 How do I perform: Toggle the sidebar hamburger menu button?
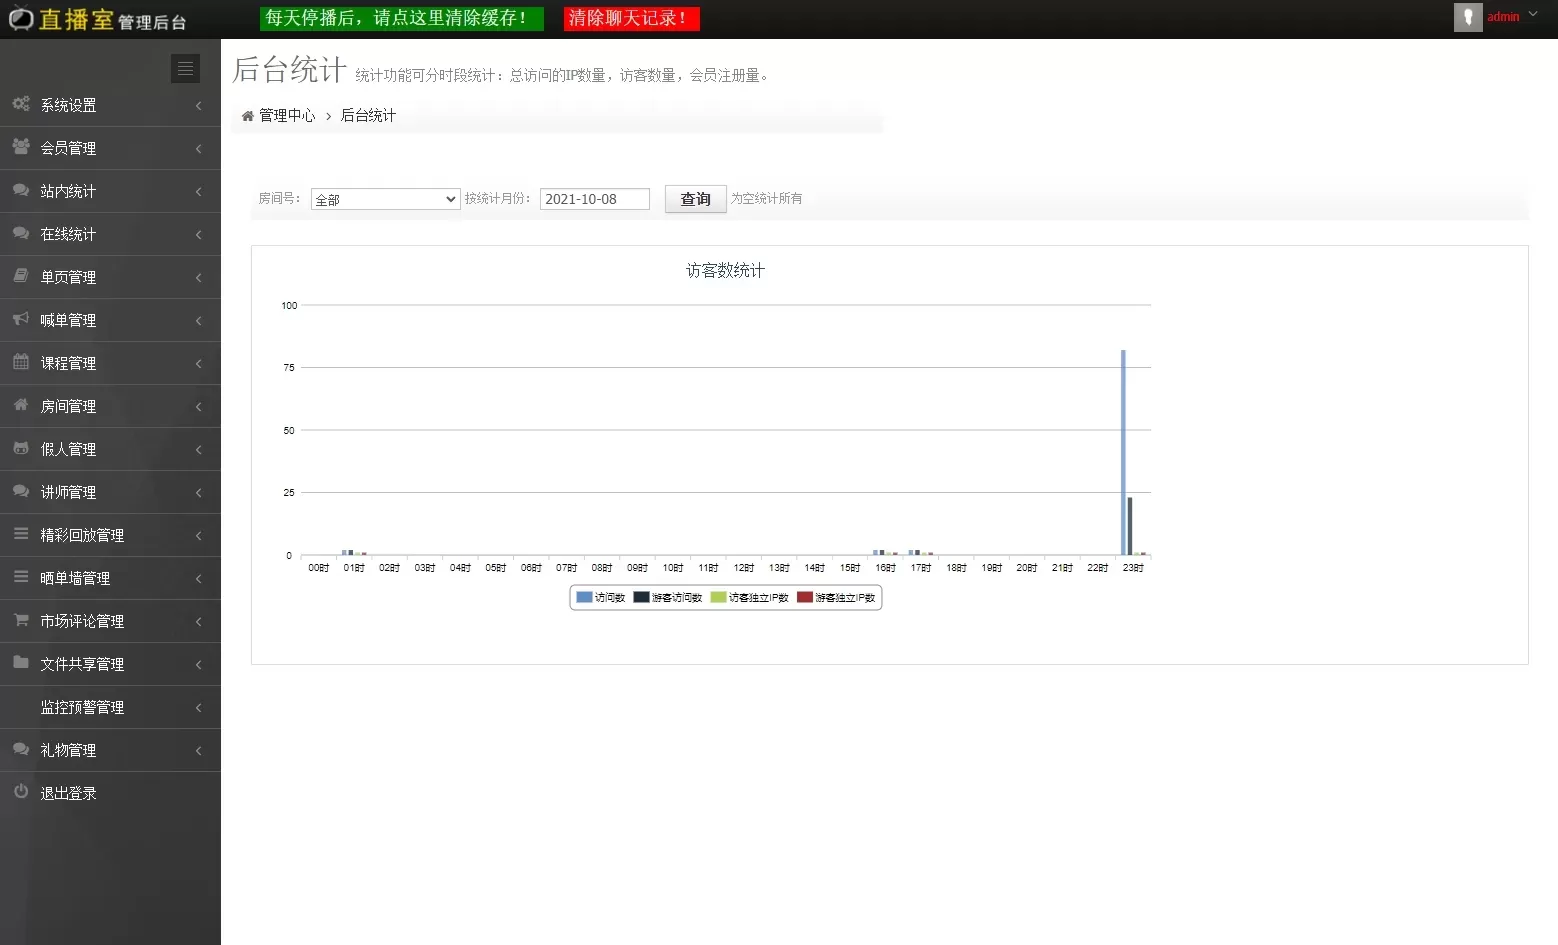[185, 68]
